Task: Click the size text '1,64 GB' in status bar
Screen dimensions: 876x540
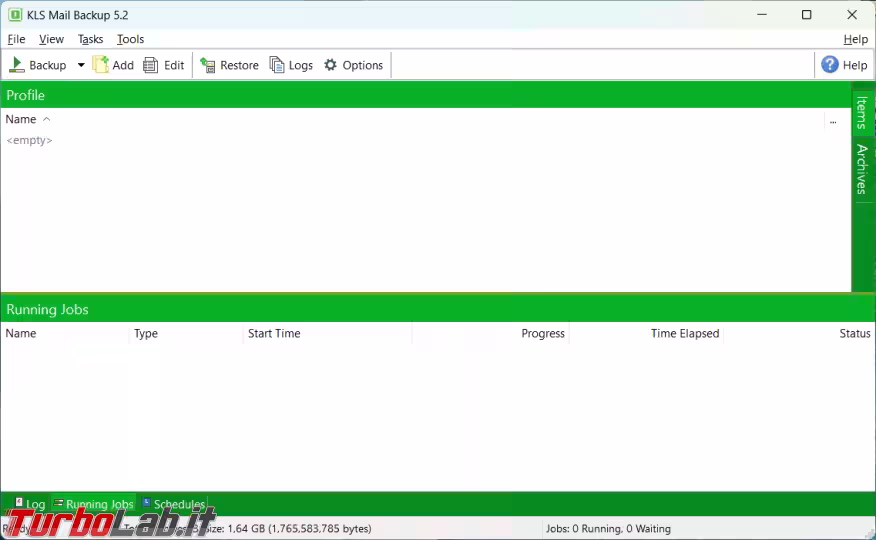Action: click(x=246, y=528)
